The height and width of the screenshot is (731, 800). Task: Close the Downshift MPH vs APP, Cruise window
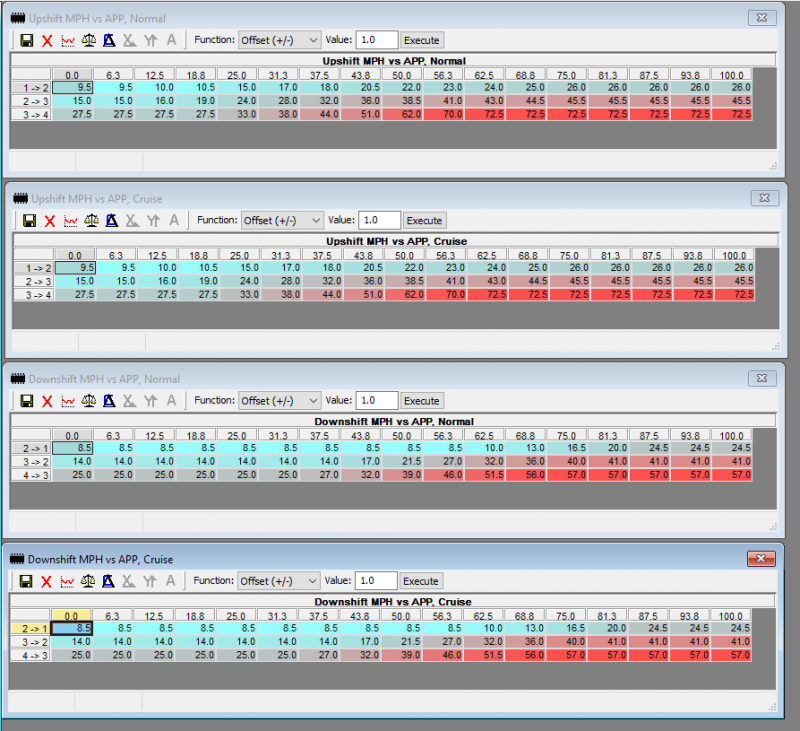[x=762, y=558]
